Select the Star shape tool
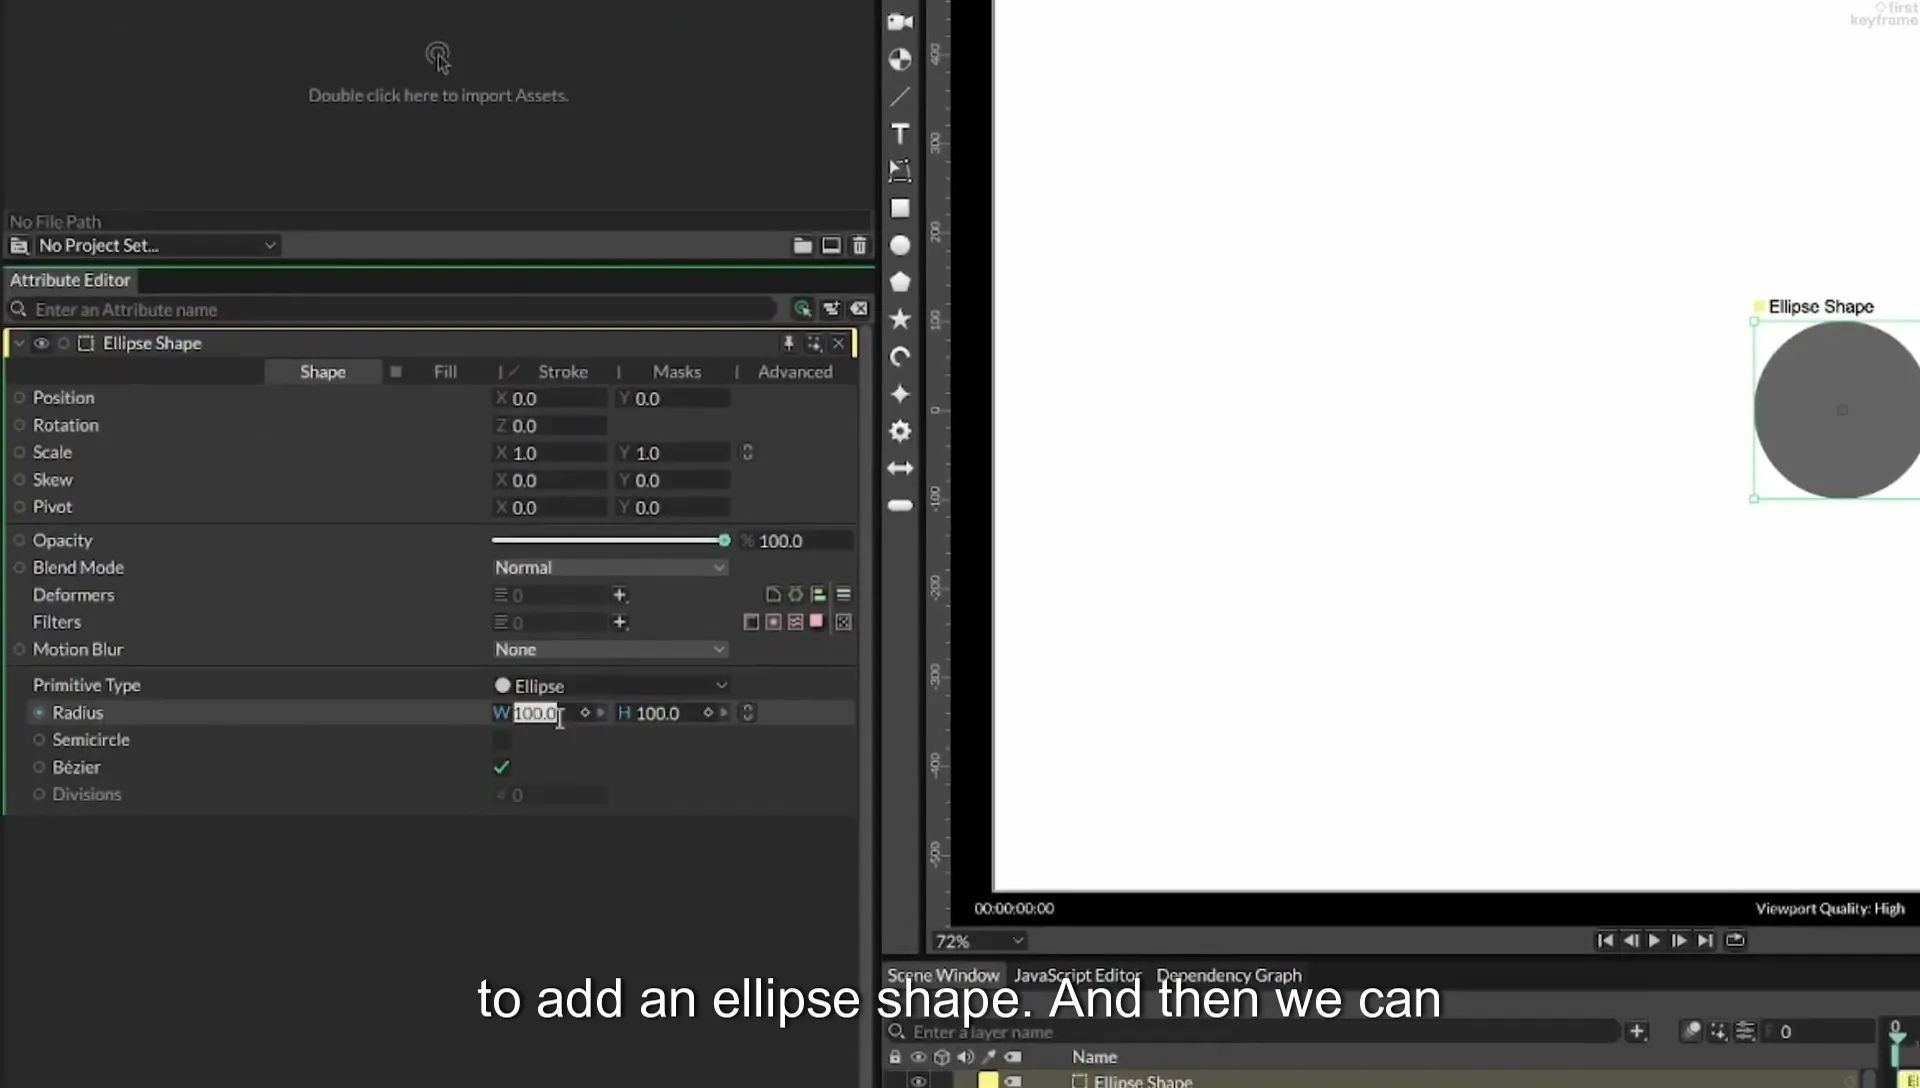Image resolution: width=1920 pixels, height=1088 pixels. [900, 319]
